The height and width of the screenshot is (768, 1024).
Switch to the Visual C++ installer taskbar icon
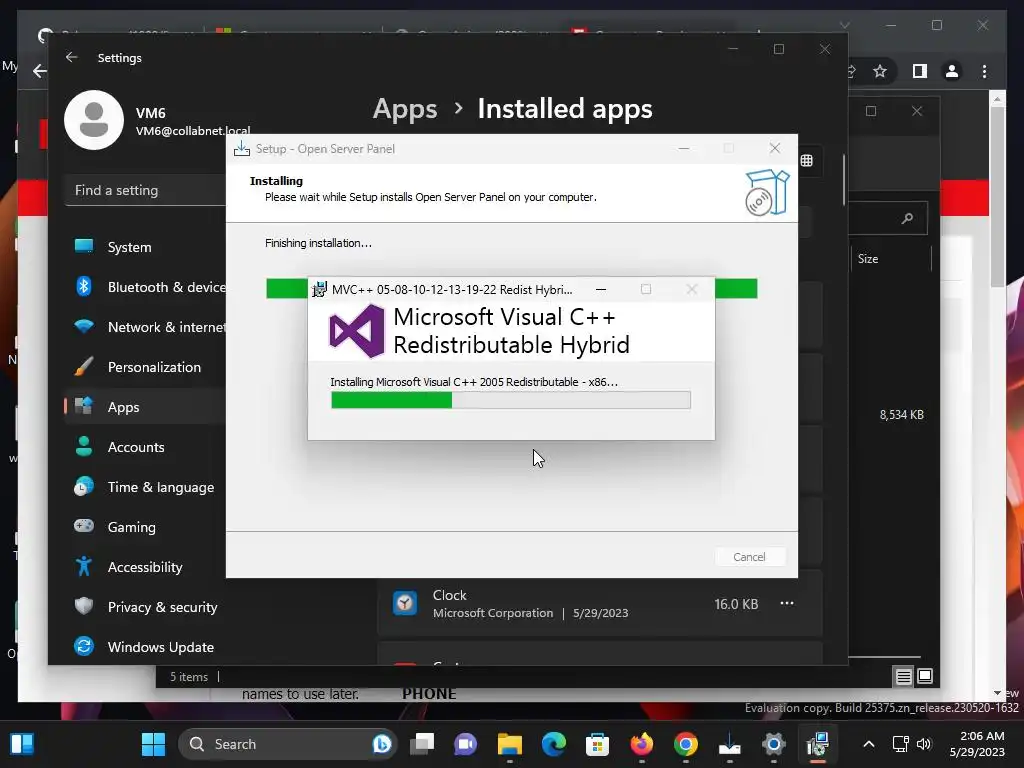(x=818, y=744)
